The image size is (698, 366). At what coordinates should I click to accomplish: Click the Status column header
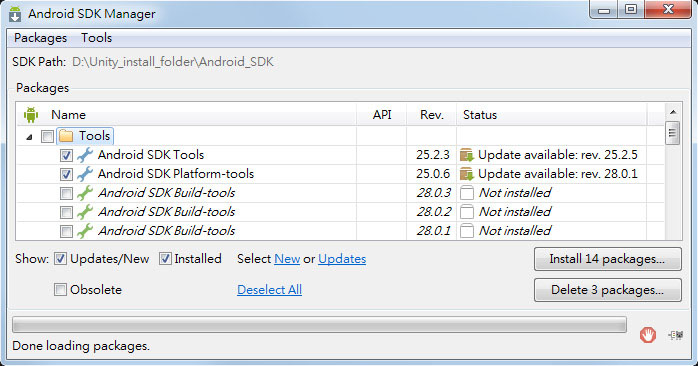coord(551,115)
